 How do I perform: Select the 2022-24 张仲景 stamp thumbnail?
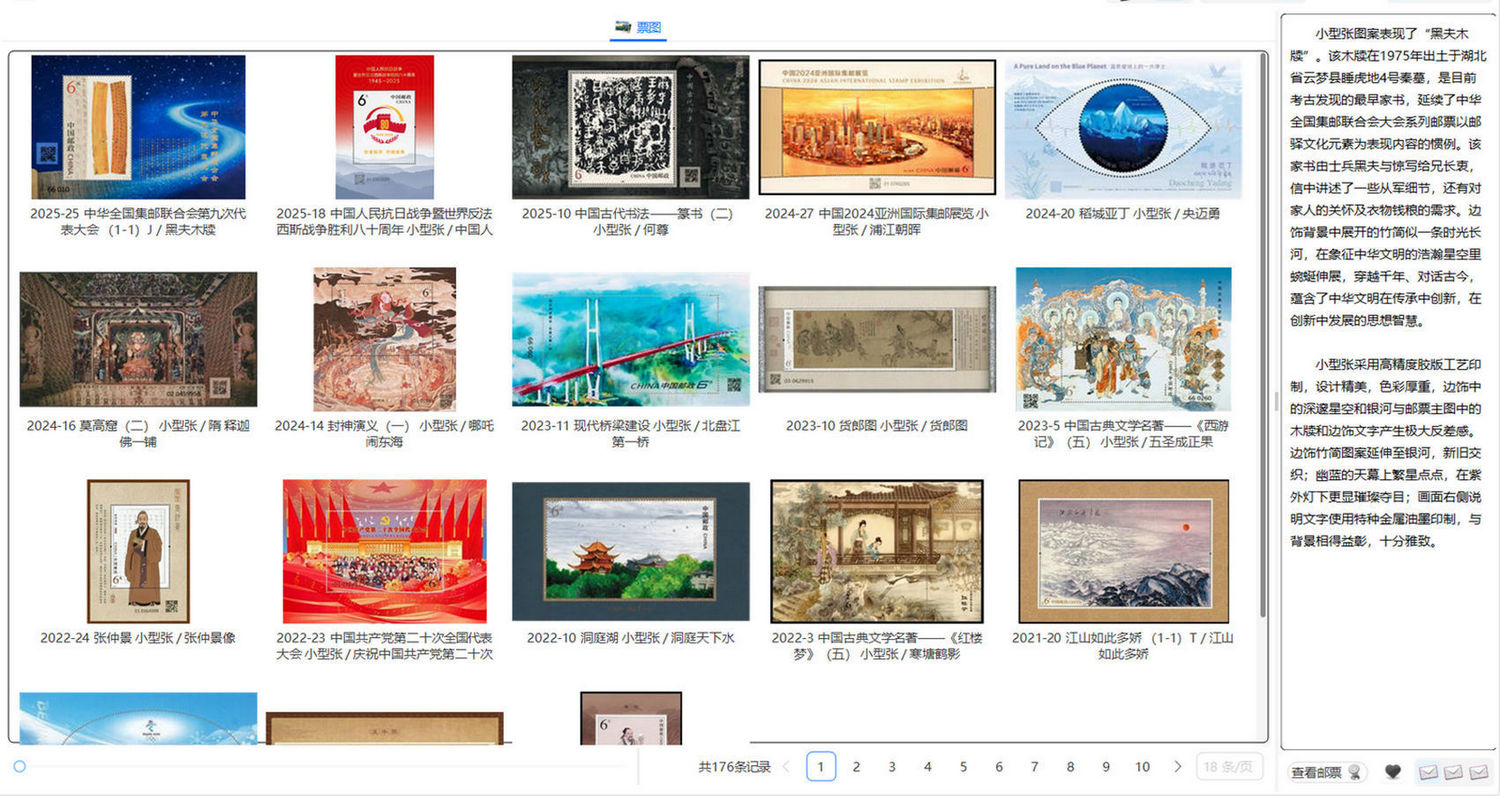(x=138, y=551)
